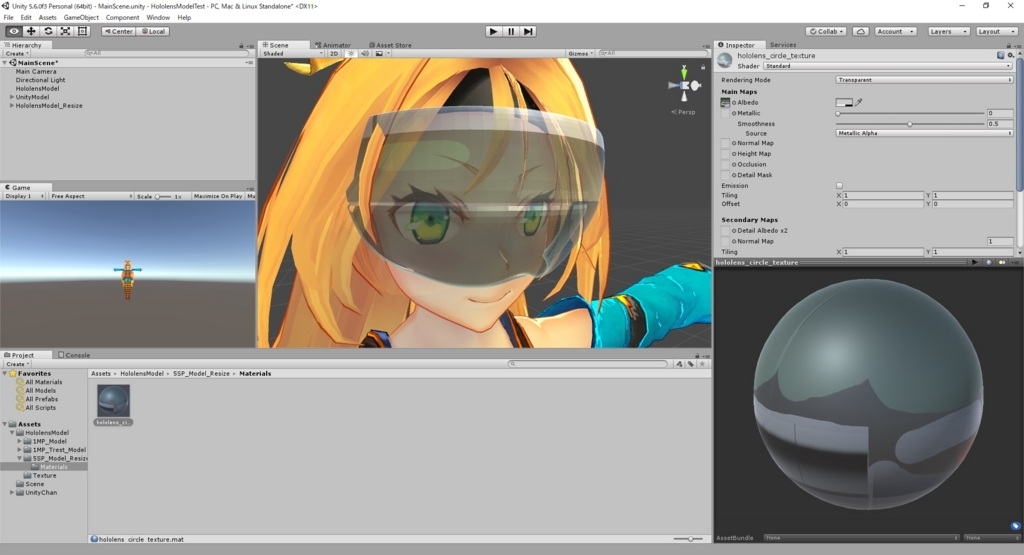Switch to the Services tab
The height and width of the screenshot is (555, 1024).
pos(782,45)
